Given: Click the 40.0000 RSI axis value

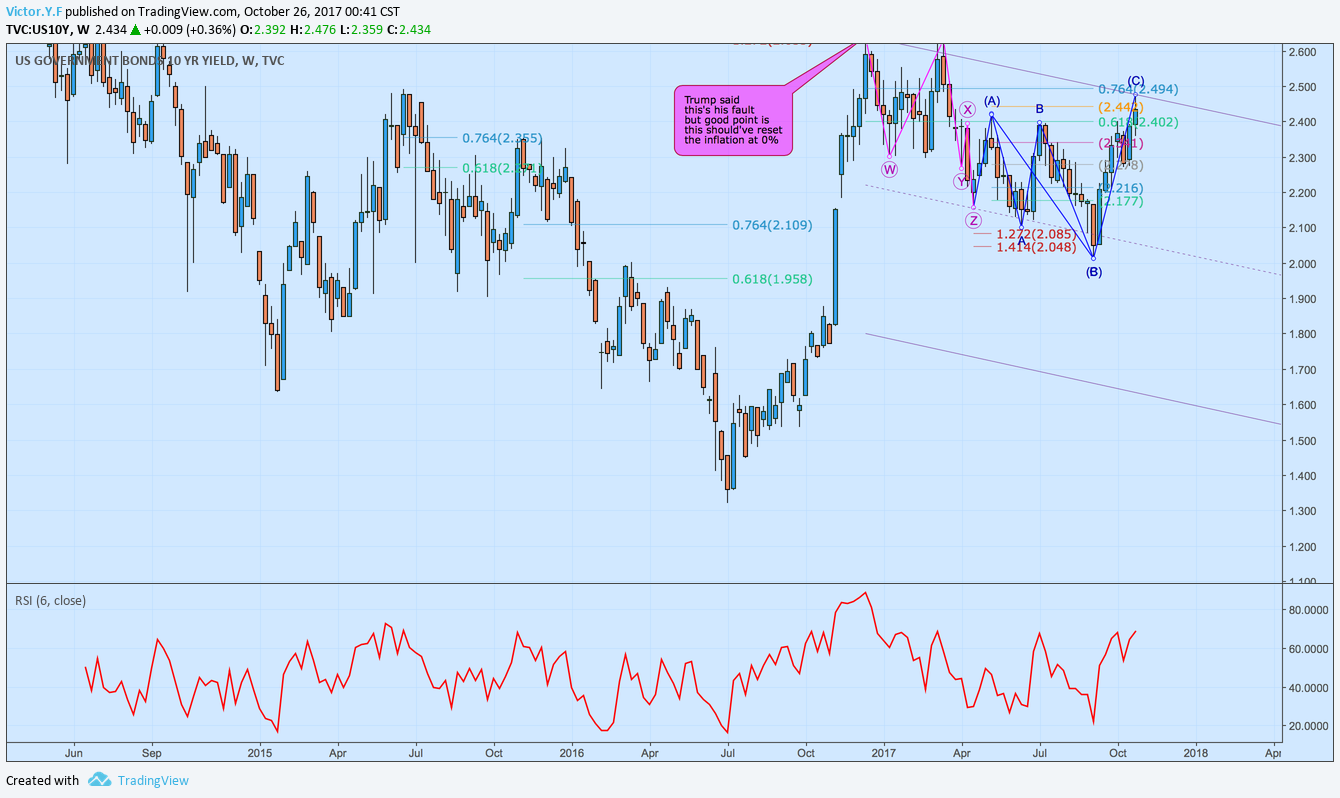Looking at the screenshot, I should pyautogui.click(x=1306, y=688).
